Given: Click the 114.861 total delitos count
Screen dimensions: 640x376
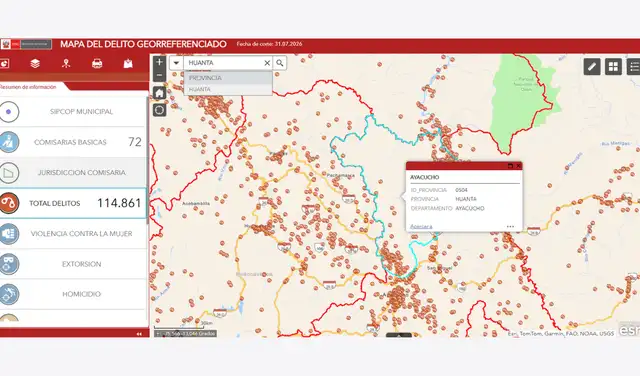Looking at the screenshot, I should (119, 203).
